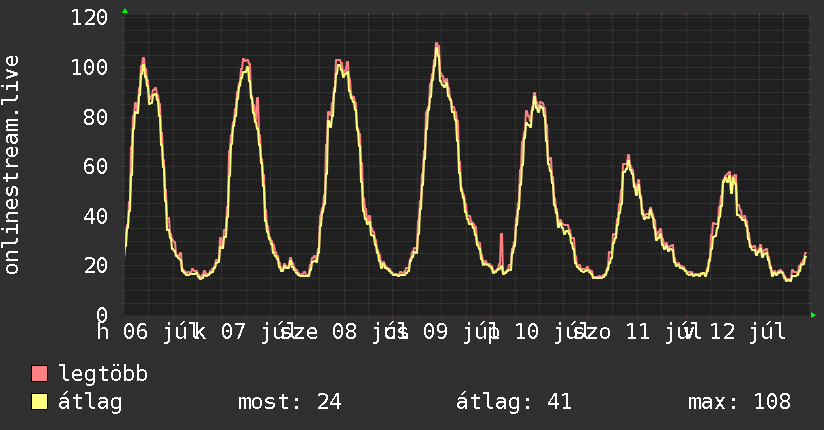Click the highest peak on 09 júl
The height and width of the screenshot is (430, 824).
tap(437, 46)
